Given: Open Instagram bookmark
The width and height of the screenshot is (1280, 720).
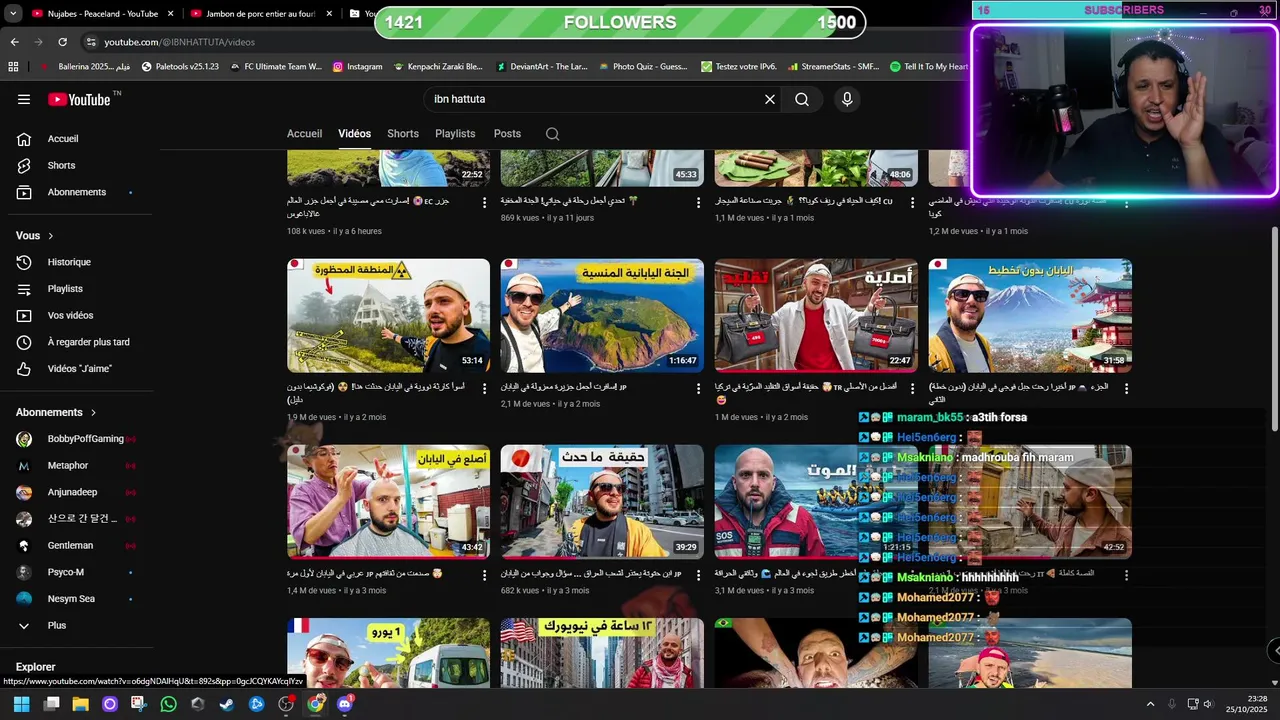Looking at the screenshot, I should coord(357,67).
